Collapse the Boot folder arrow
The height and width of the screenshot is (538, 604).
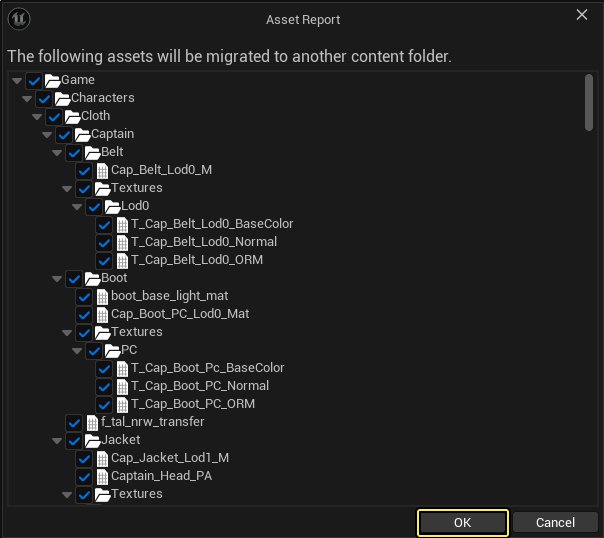click(x=57, y=279)
